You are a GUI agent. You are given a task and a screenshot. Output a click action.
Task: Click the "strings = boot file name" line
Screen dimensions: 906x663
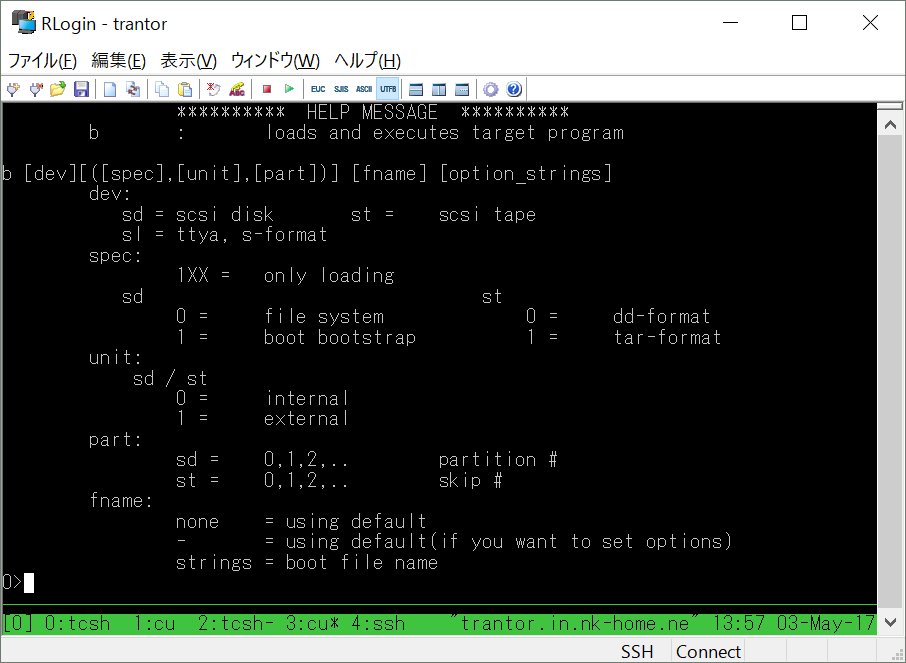tap(307, 562)
